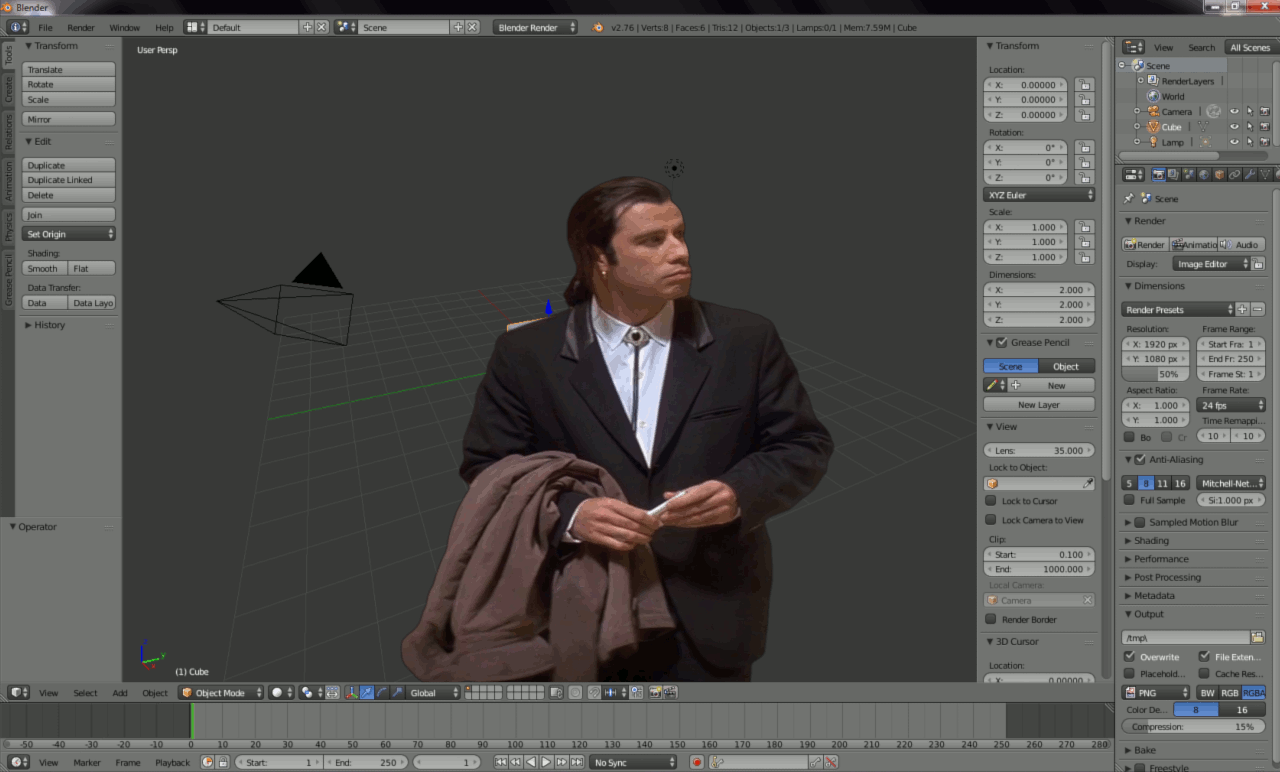Click the OpenGL render camera icon
Viewport: 1280px width, 772px height.
[x=655, y=692]
